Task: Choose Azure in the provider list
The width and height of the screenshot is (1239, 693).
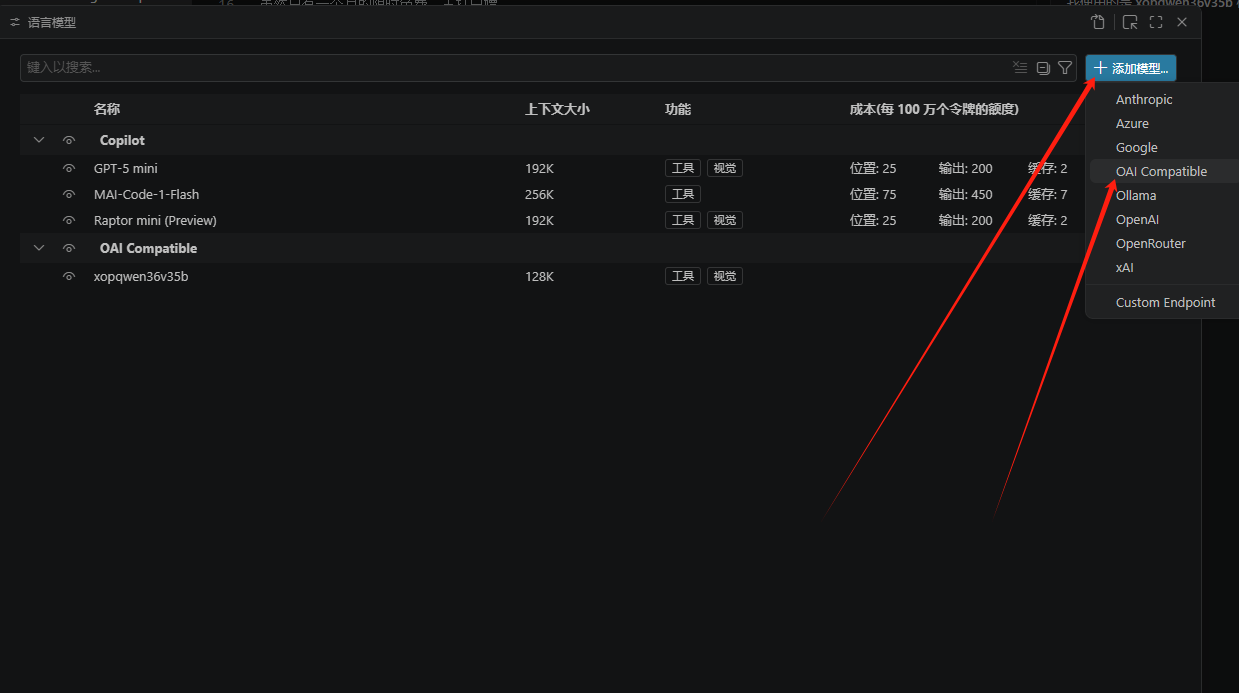Action: [1132, 124]
